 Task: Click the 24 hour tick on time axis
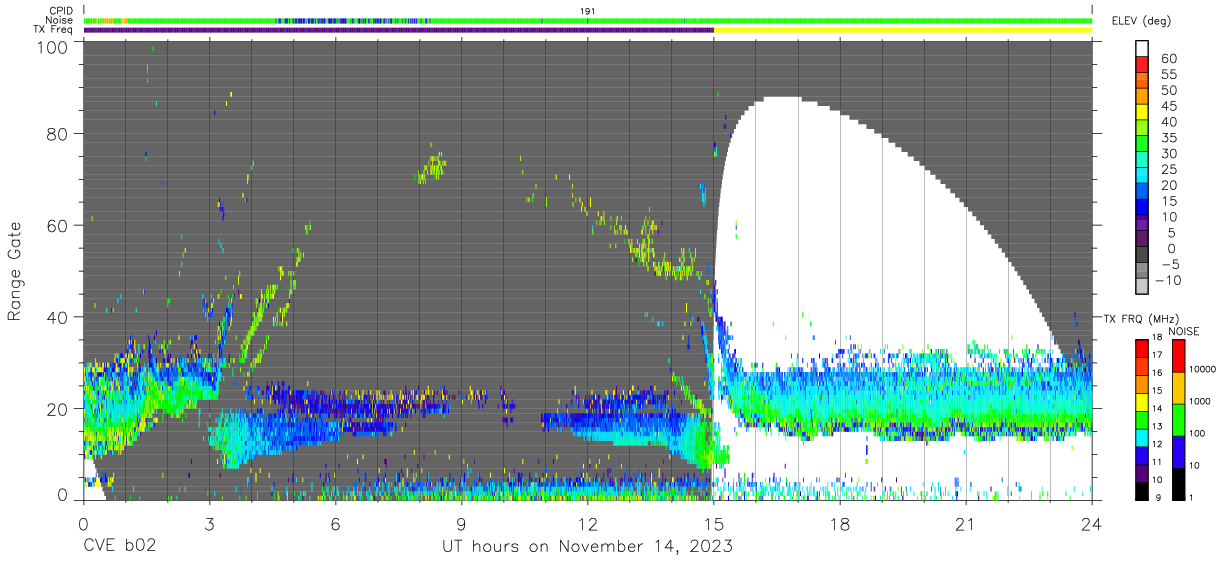1092,524
